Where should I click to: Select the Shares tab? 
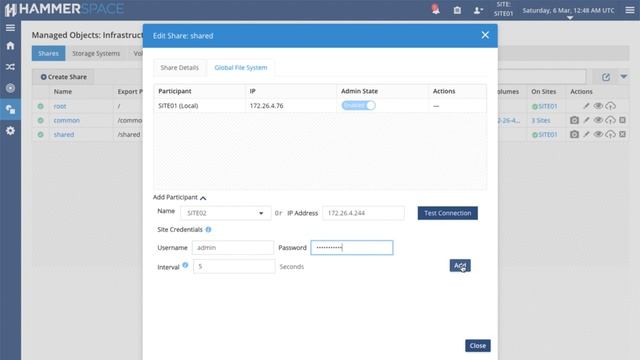coord(49,53)
